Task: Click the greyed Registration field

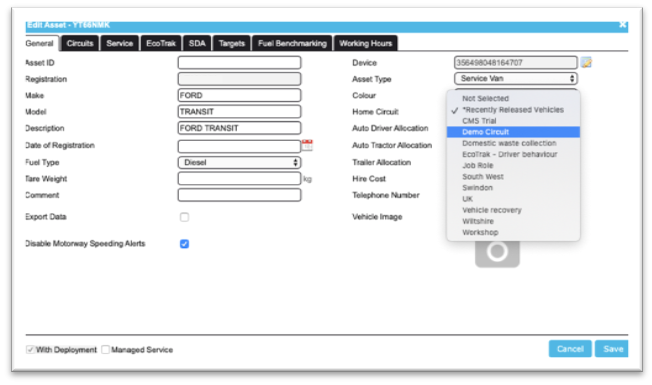Action: (x=240, y=79)
